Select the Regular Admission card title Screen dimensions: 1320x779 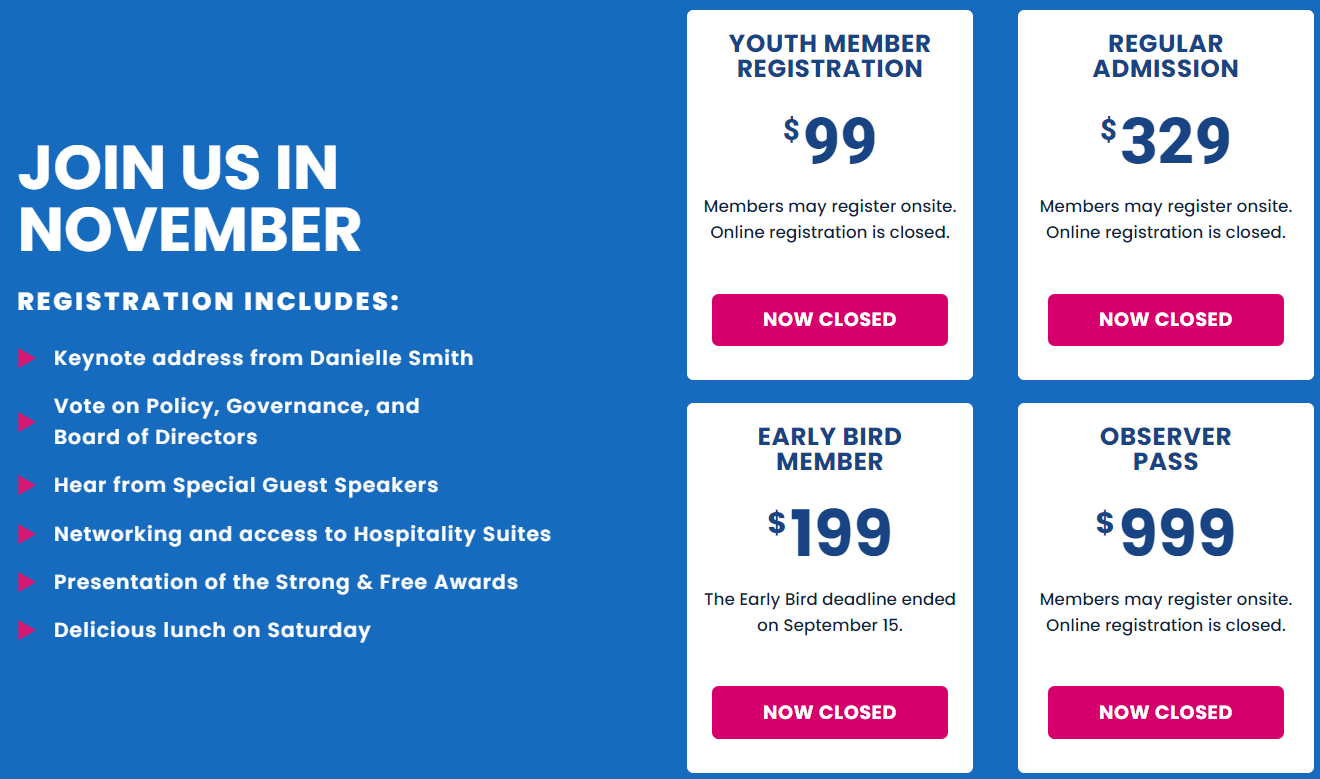pyautogui.click(x=1166, y=57)
